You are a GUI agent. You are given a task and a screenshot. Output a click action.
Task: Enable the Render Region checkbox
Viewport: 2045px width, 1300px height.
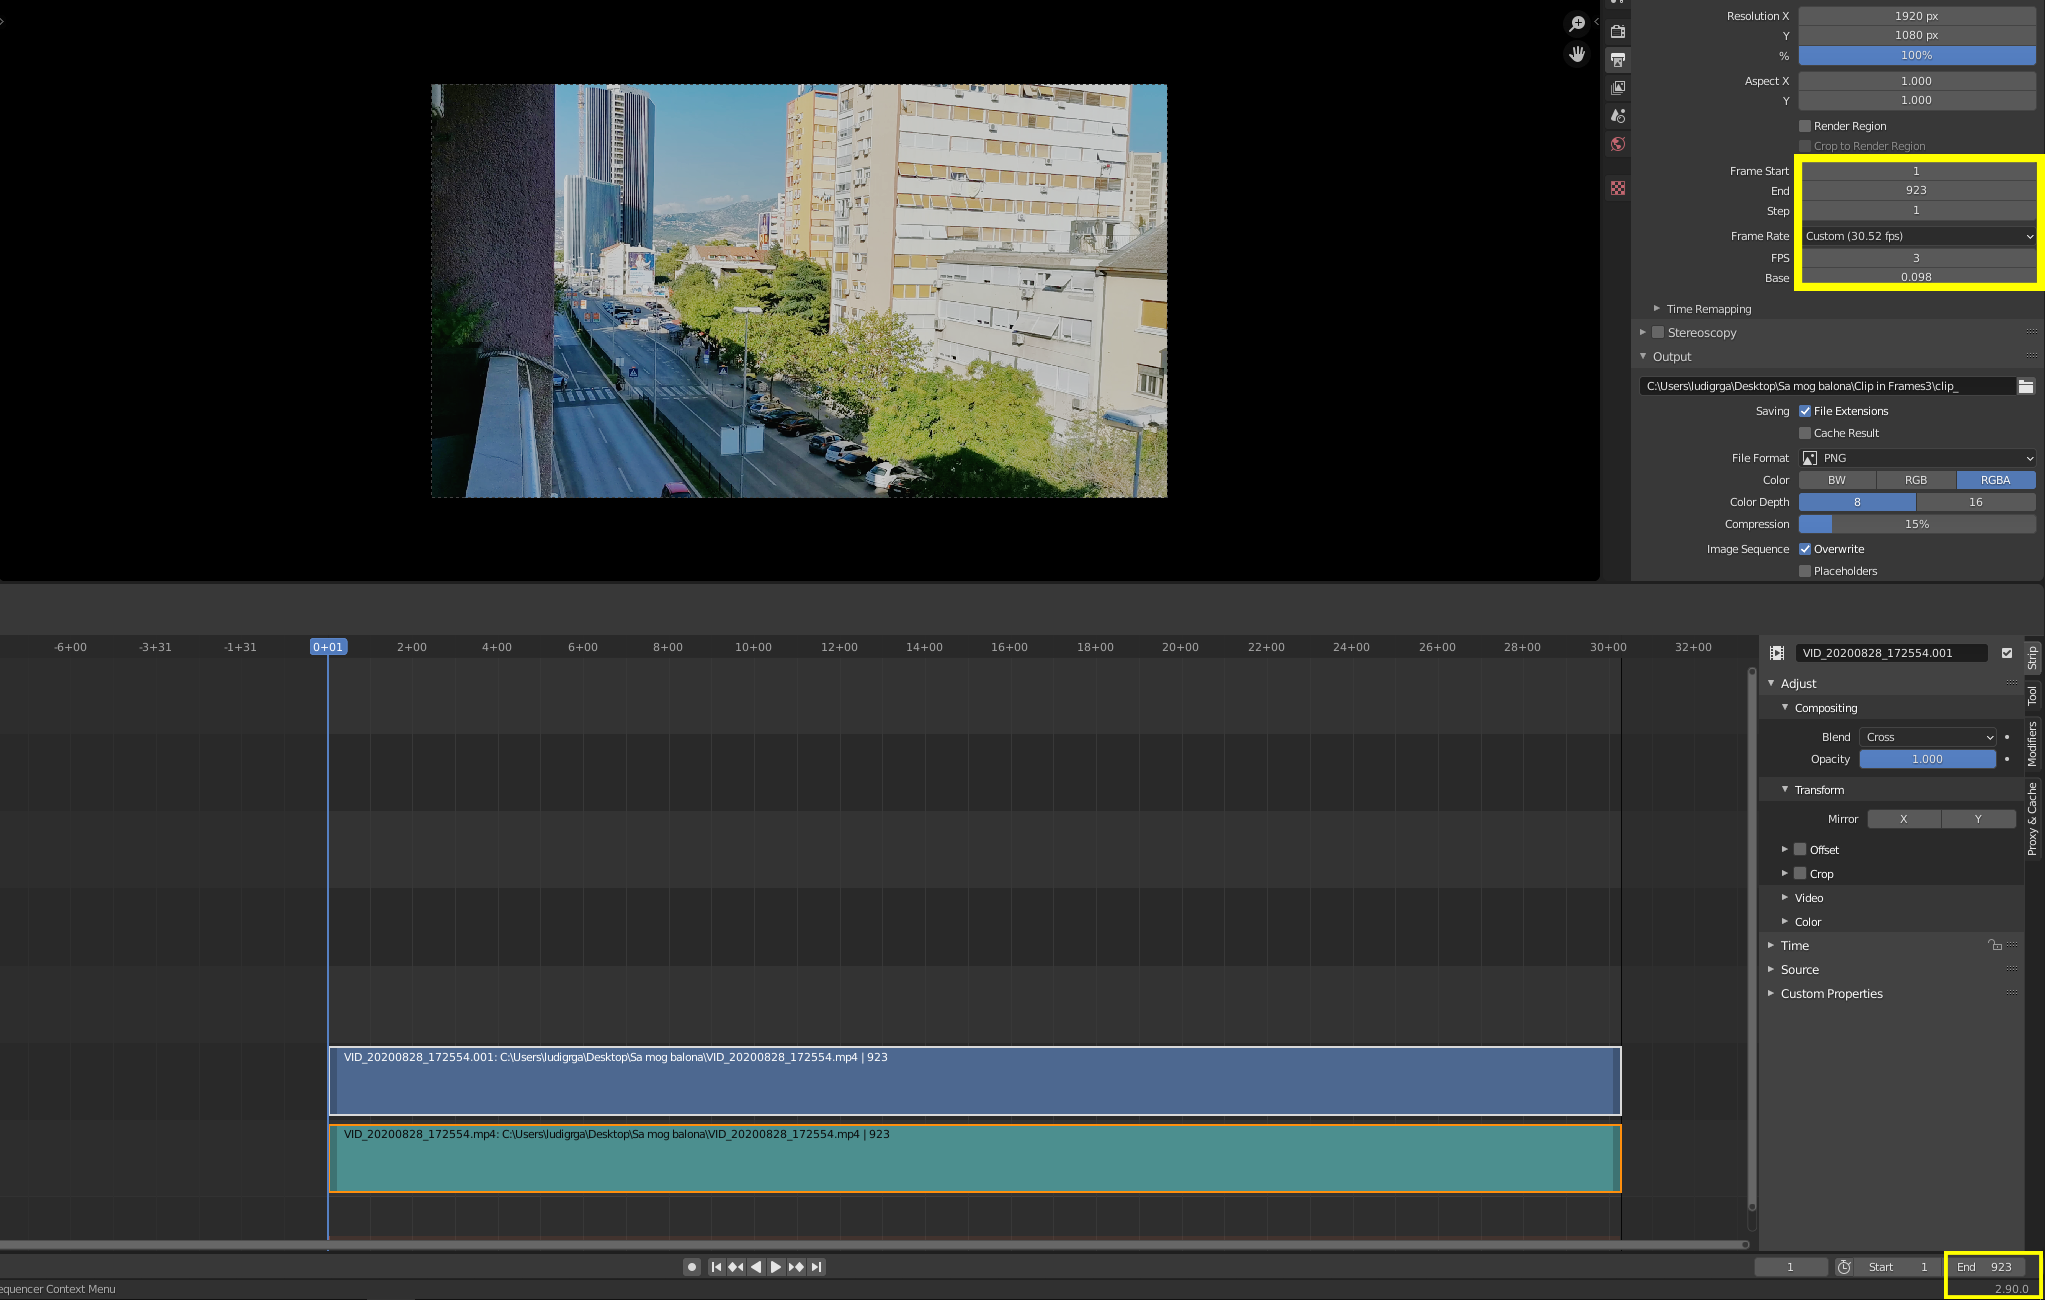pos(1805,126)
